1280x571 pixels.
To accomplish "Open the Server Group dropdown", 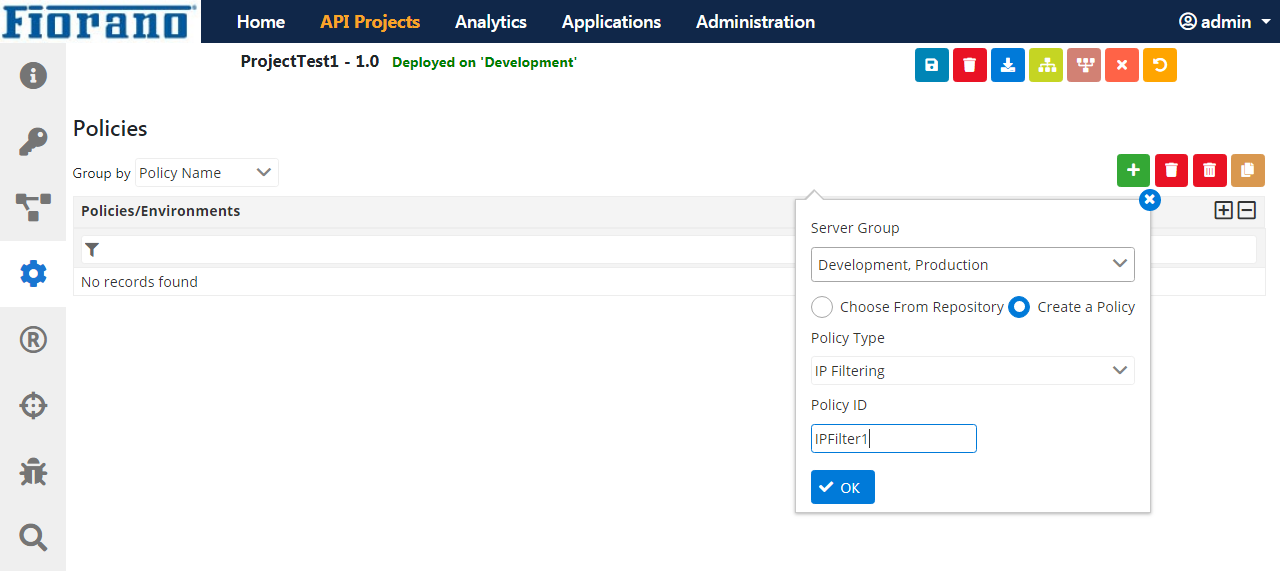I will 973,265.
